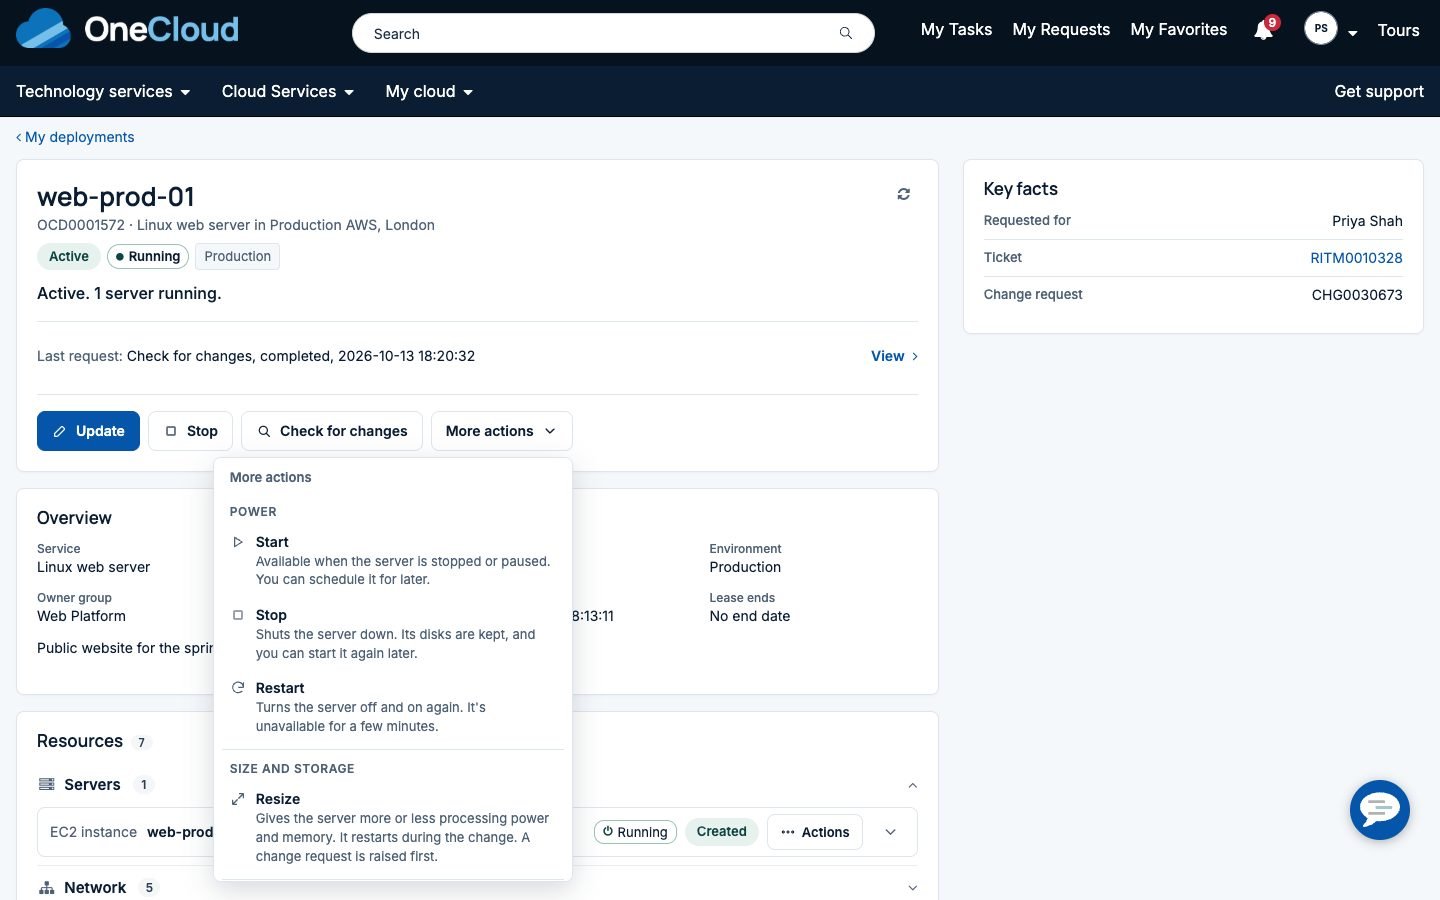Click the Start play icon in the menu
The image size is (1440, 900).
point(238,542)
